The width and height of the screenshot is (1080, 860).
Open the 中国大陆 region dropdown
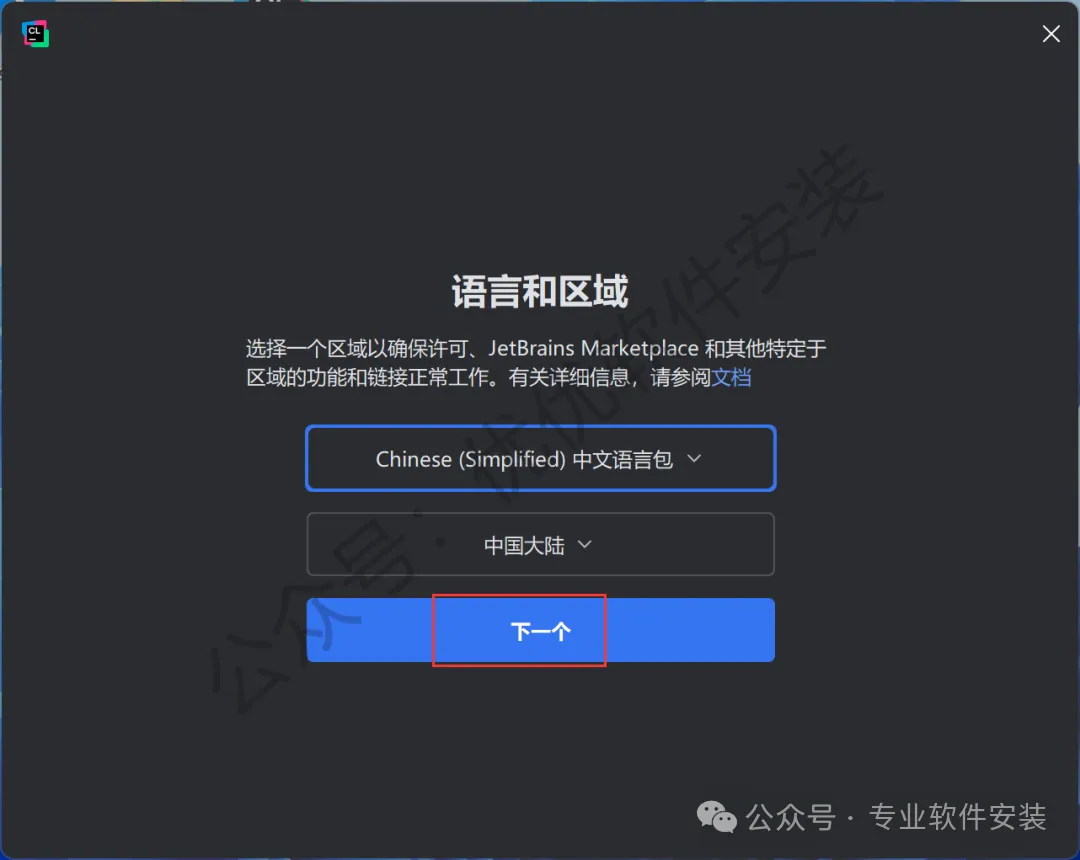[541, 544]
